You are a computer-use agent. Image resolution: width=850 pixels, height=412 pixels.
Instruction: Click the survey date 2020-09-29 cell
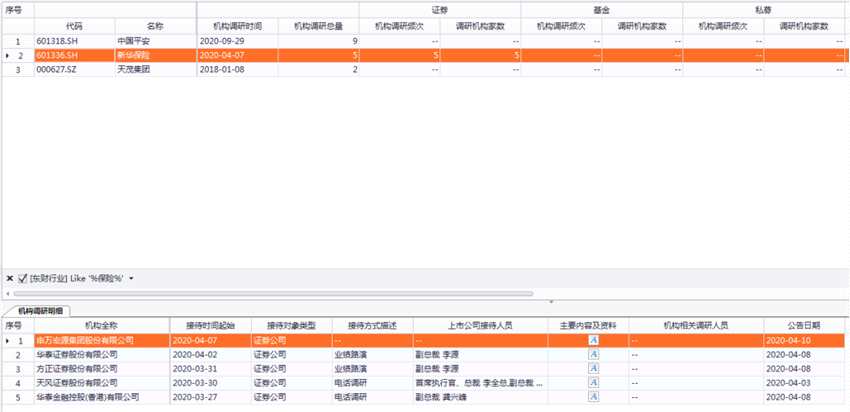click(238, 41)
